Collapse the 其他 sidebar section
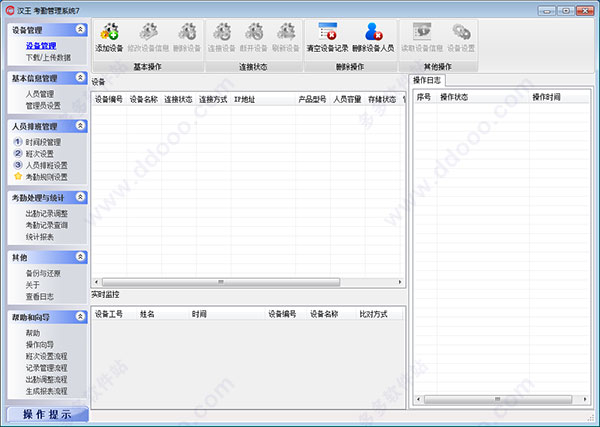Screen dimensions: 600x427 coord(80,257)
